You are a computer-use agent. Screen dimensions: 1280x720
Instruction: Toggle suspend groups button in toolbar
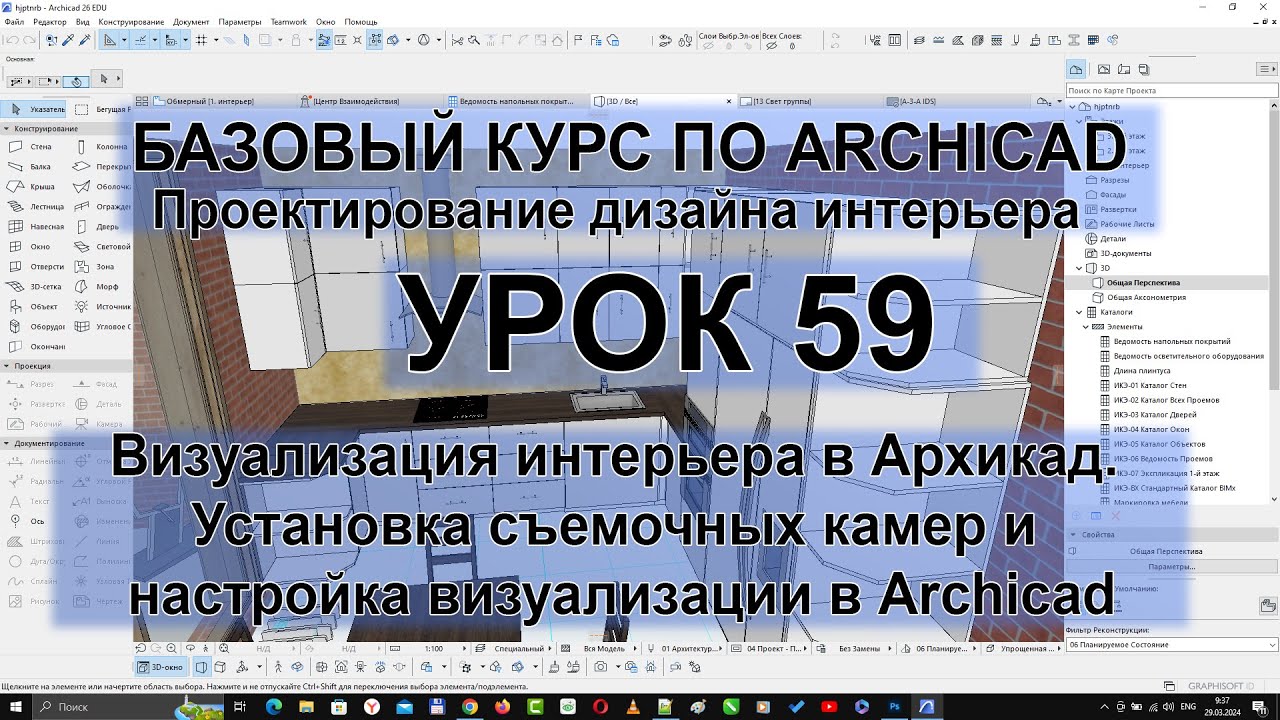(x=374, y=40)
